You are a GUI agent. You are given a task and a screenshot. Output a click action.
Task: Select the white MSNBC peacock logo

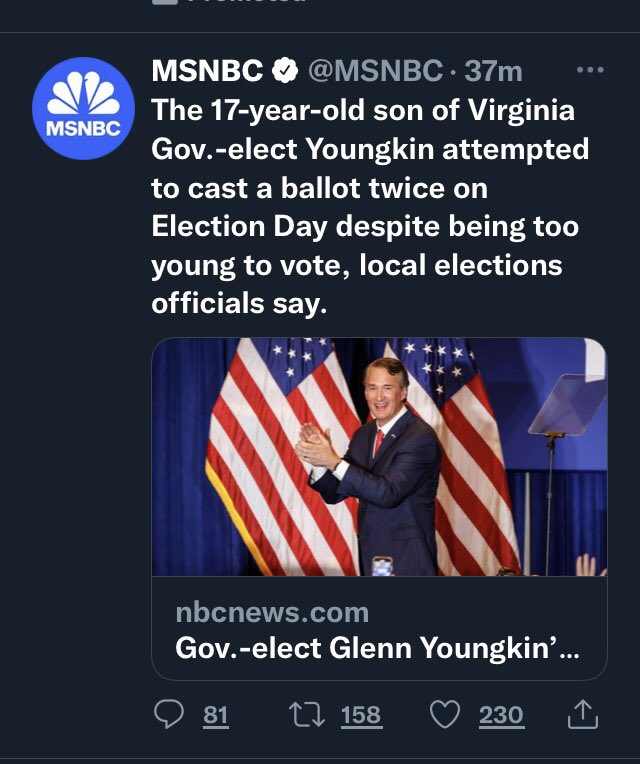(x=83, y=93)
